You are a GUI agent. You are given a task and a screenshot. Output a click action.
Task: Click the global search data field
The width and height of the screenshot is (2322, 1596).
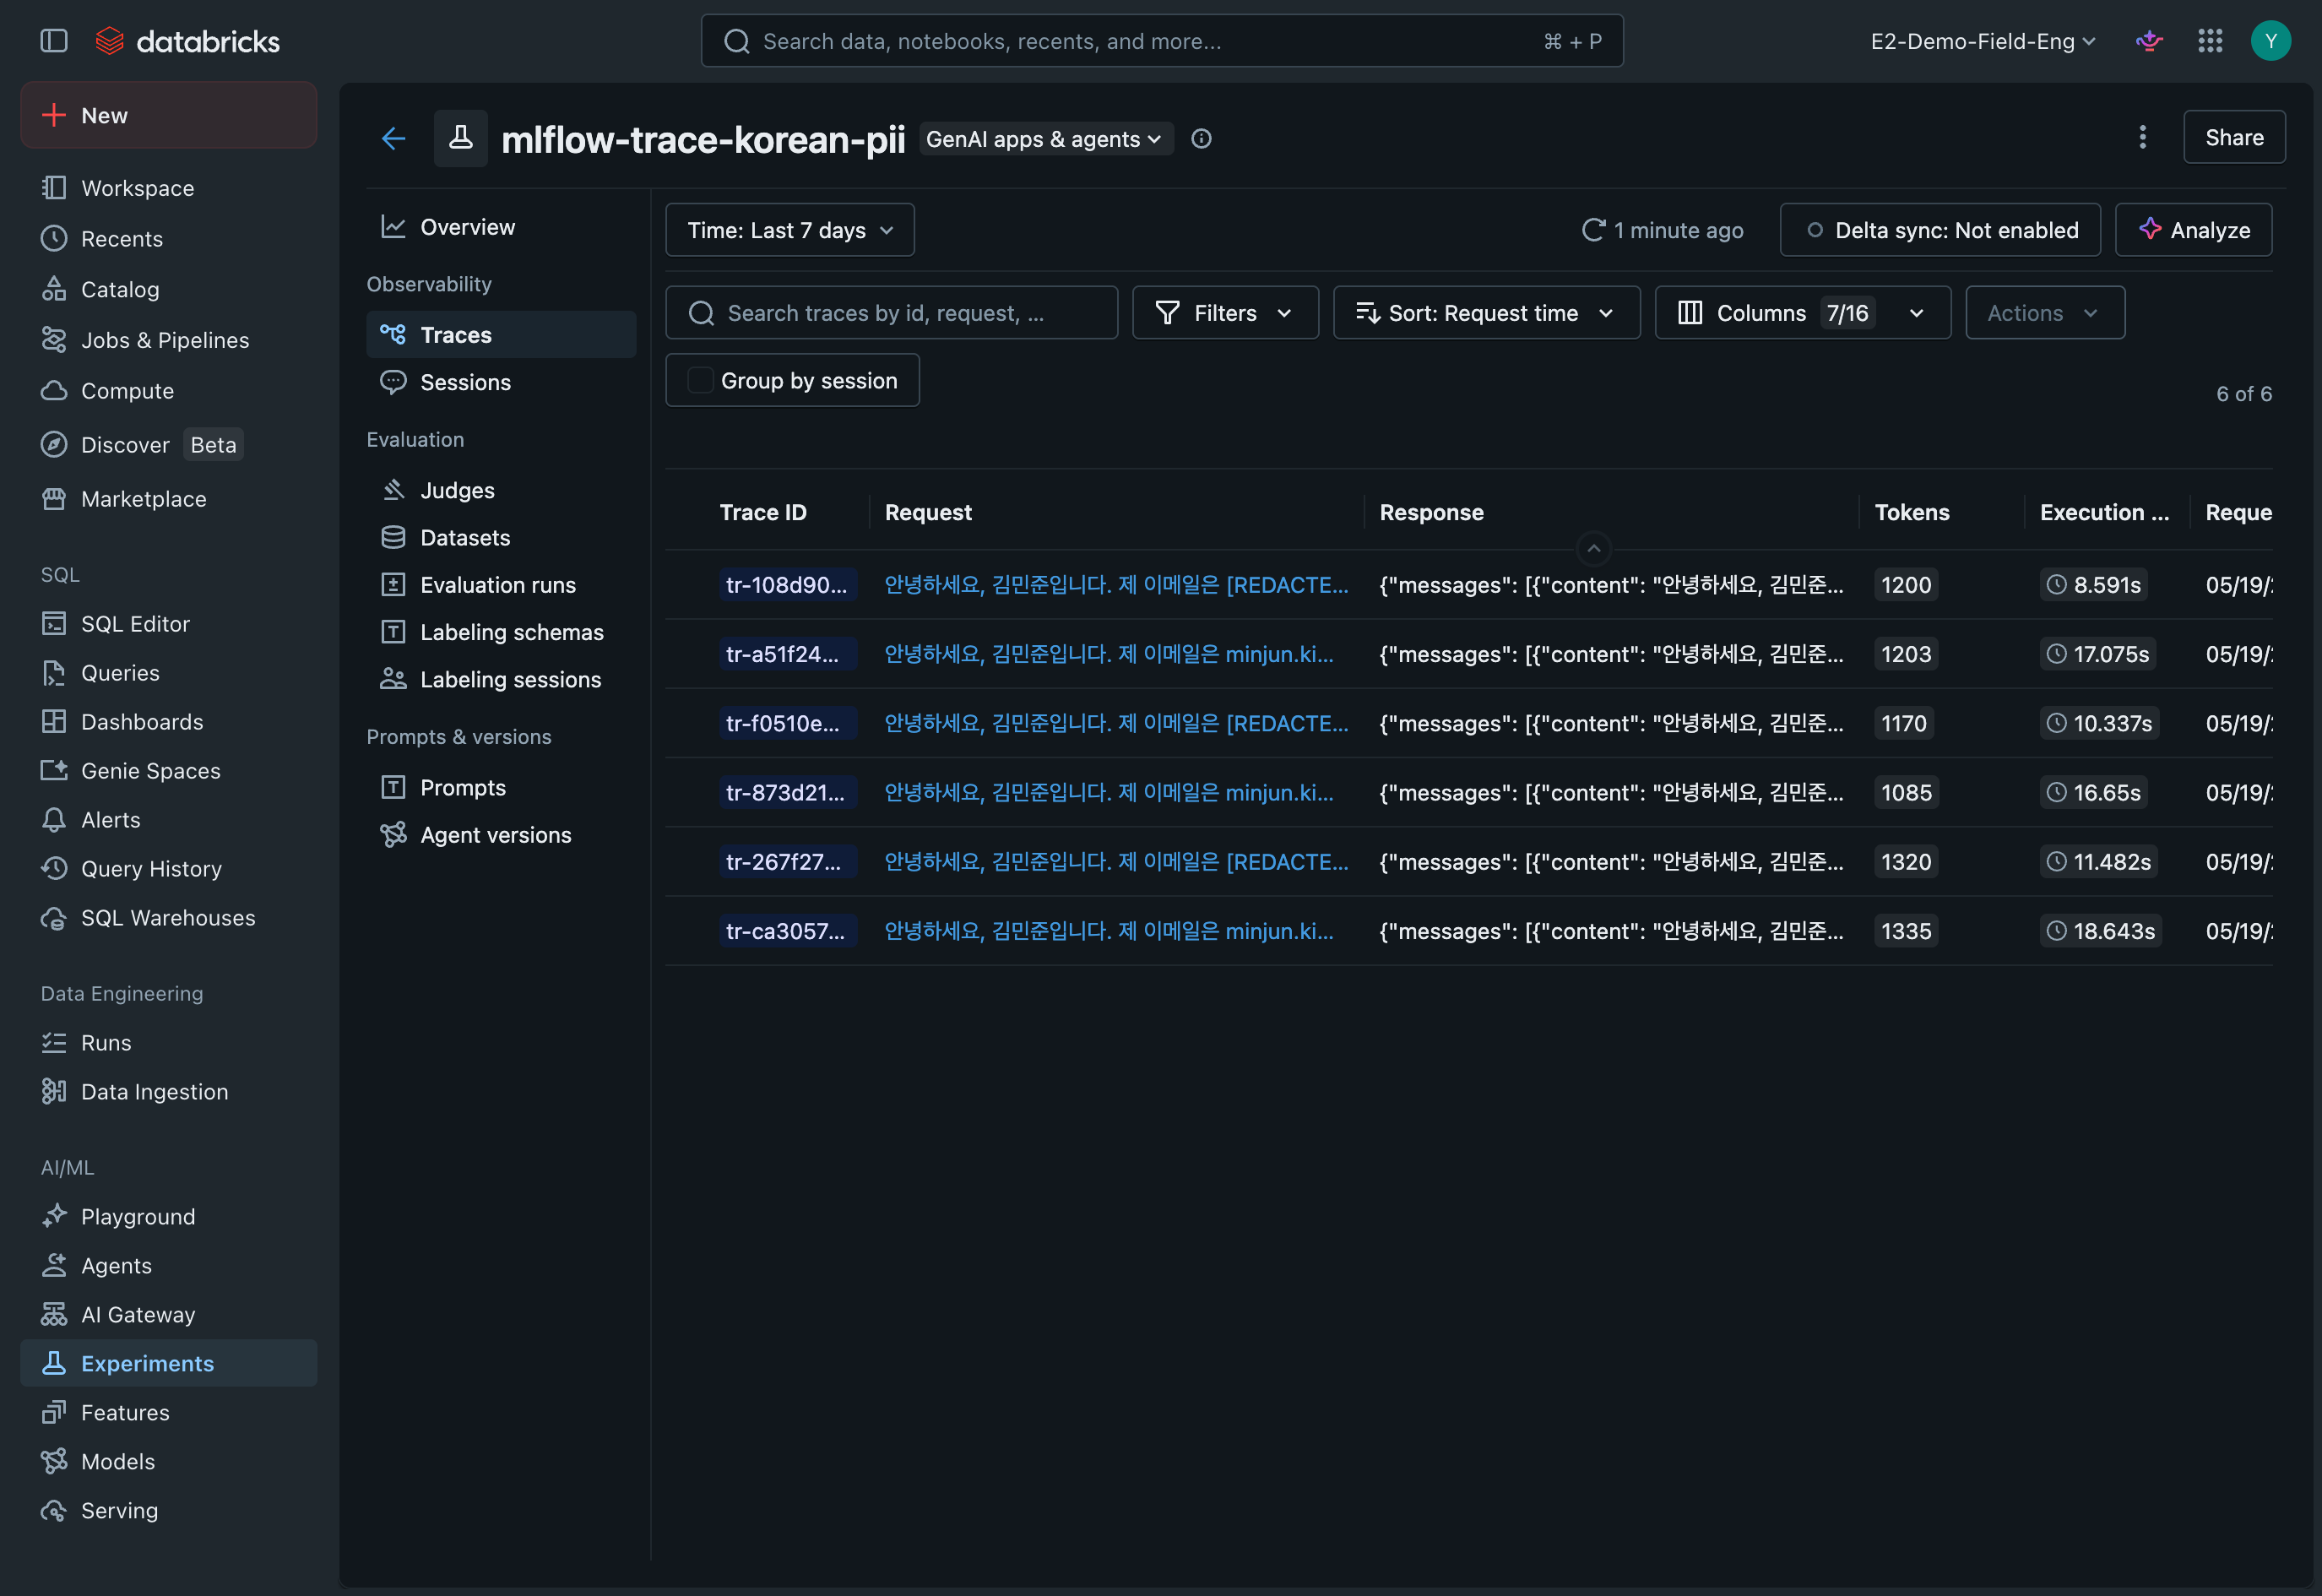(1161, 41)
